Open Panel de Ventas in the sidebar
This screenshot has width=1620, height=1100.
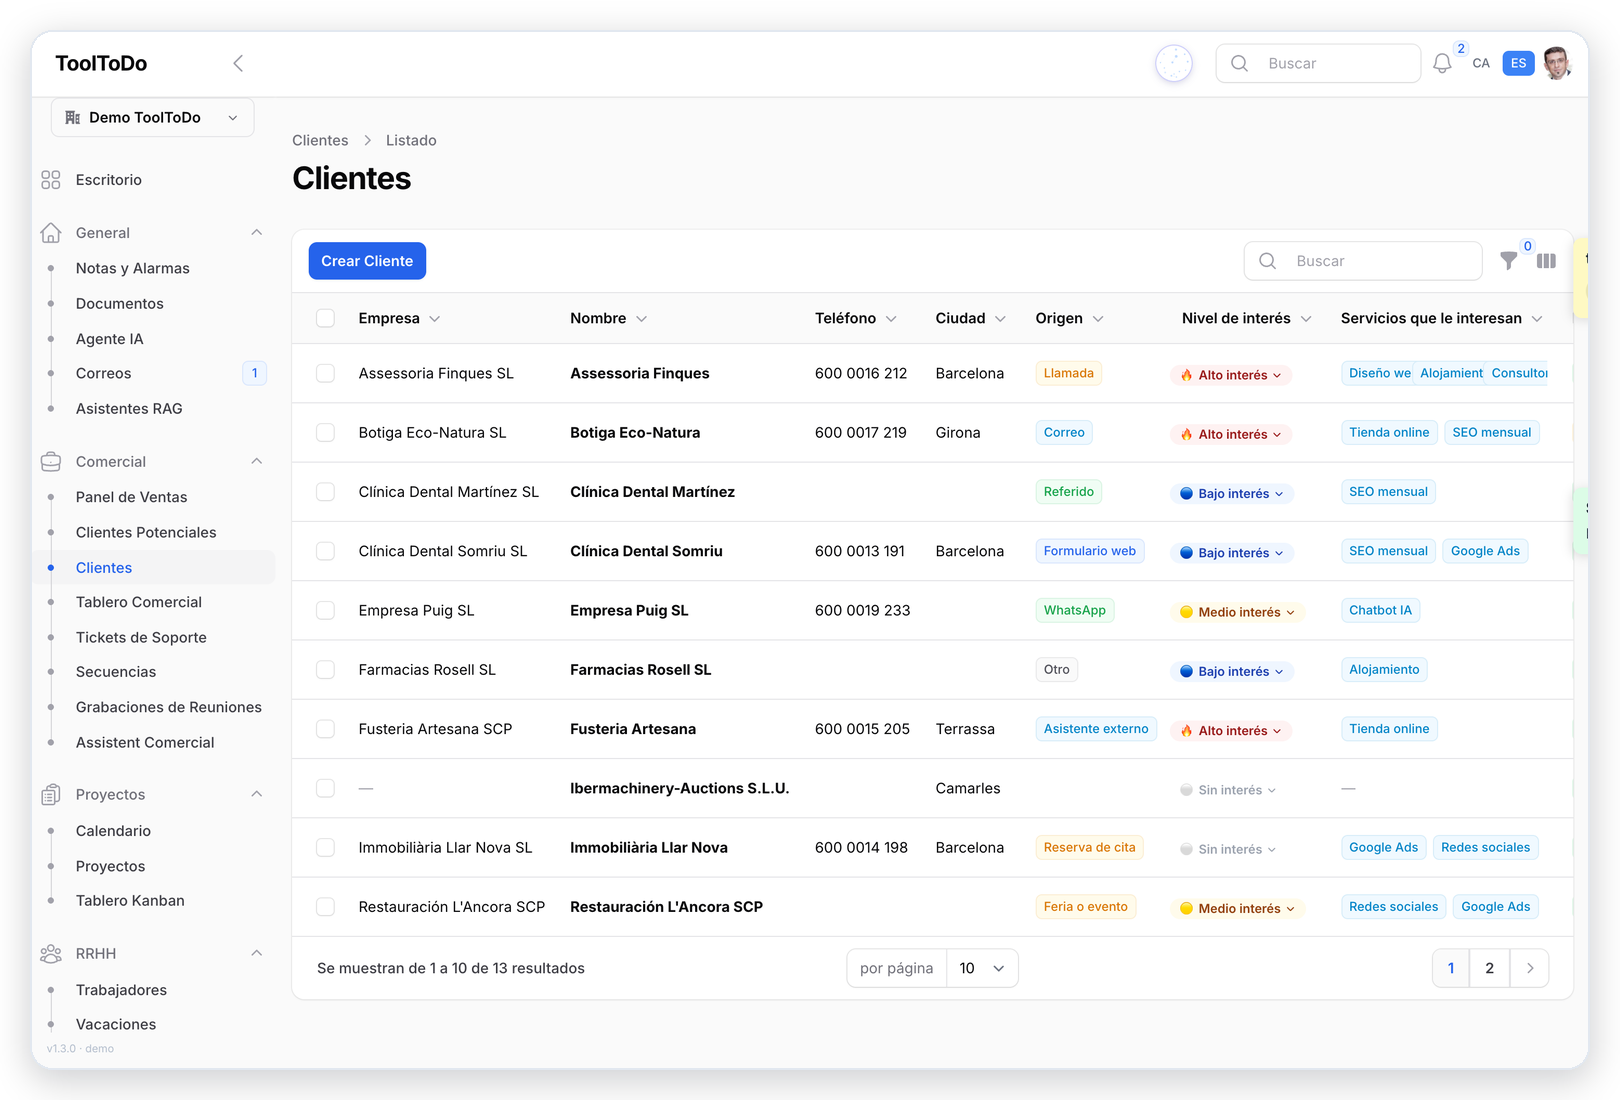click(x=131, y=497)
